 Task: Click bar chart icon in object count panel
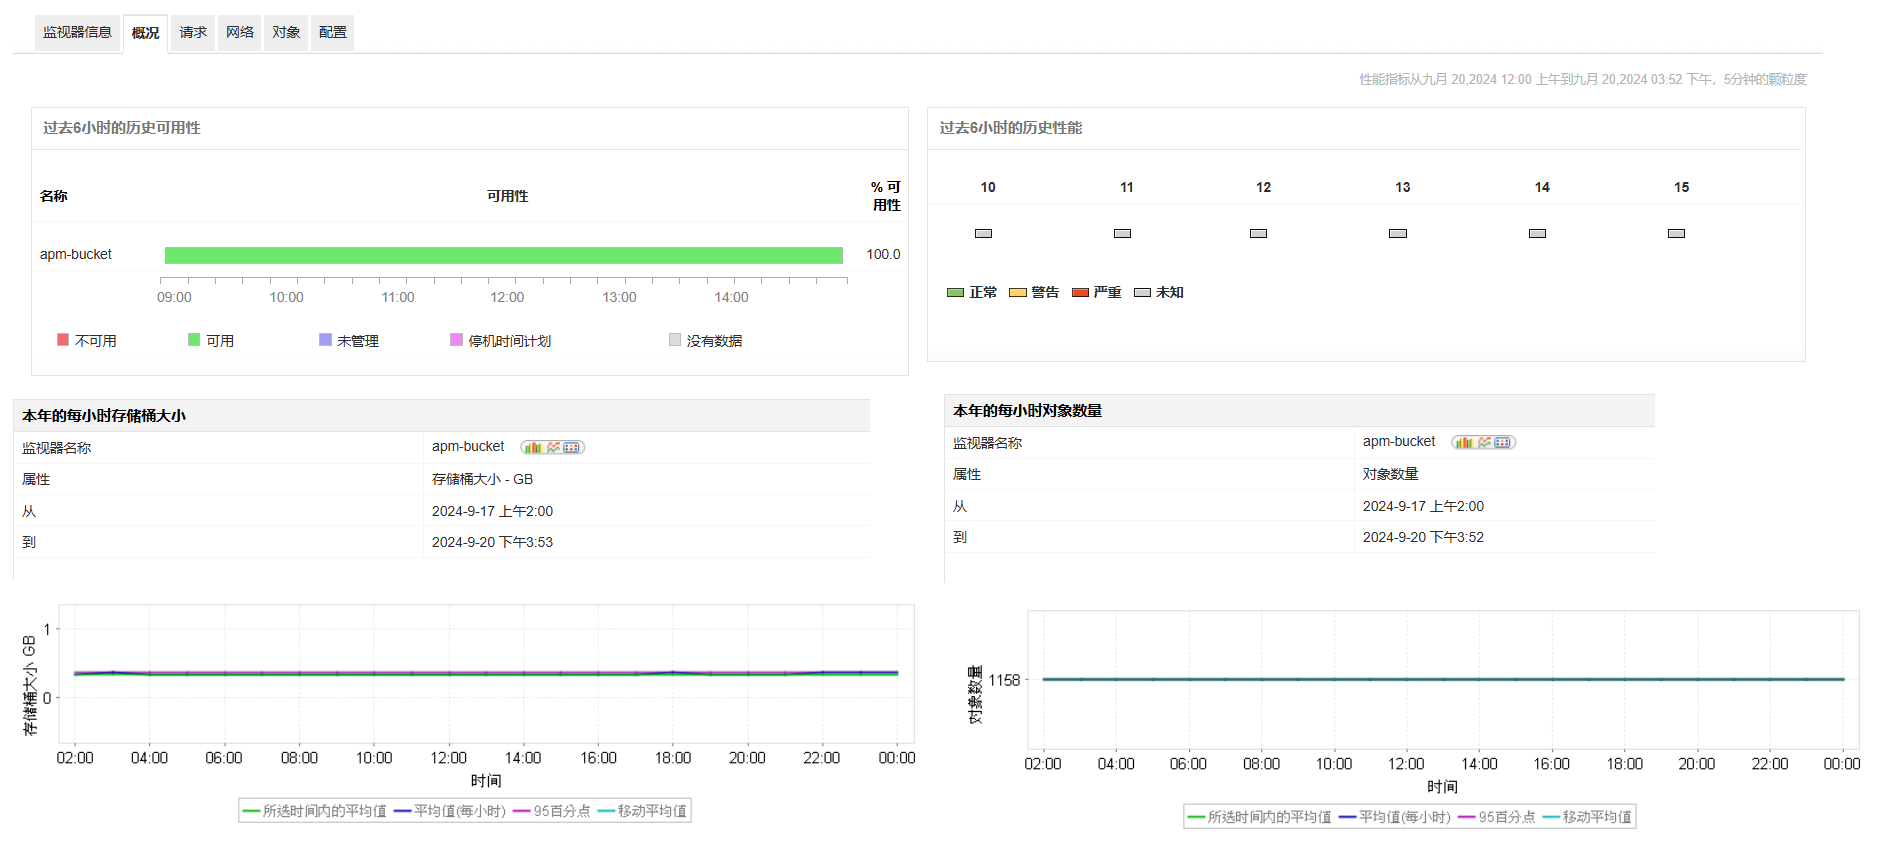pyautogui.click(x=1464, y=443)
